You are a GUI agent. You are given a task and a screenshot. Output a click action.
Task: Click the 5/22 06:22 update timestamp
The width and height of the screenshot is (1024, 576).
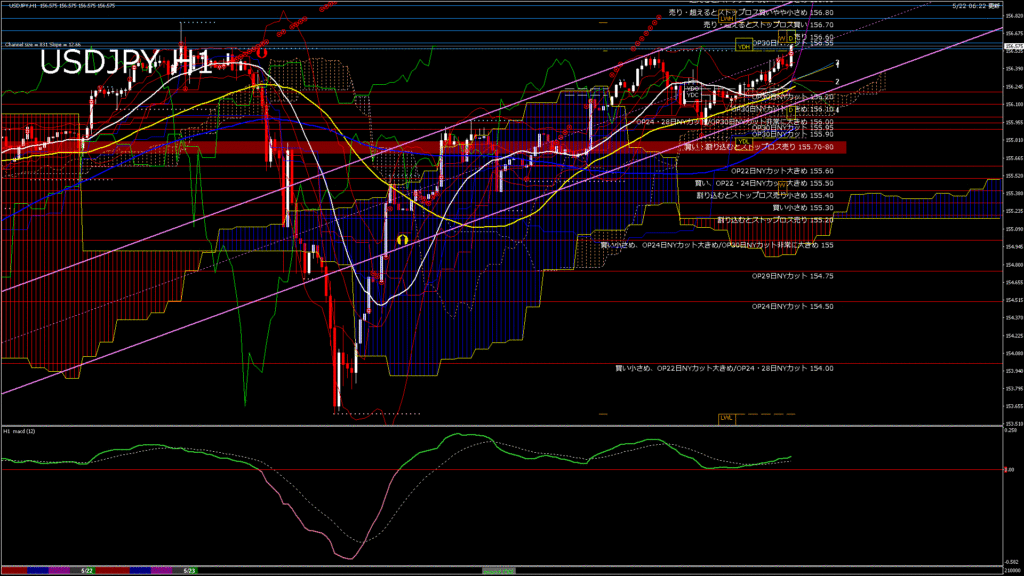(x=976, y=5)
